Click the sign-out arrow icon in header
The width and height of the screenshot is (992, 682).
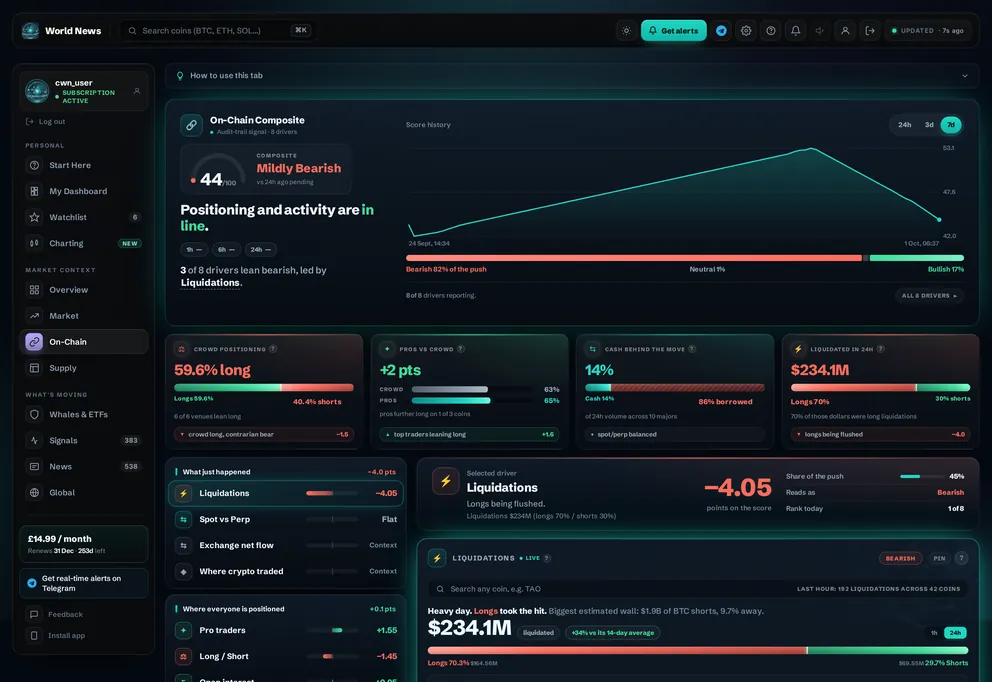(870, 30)
